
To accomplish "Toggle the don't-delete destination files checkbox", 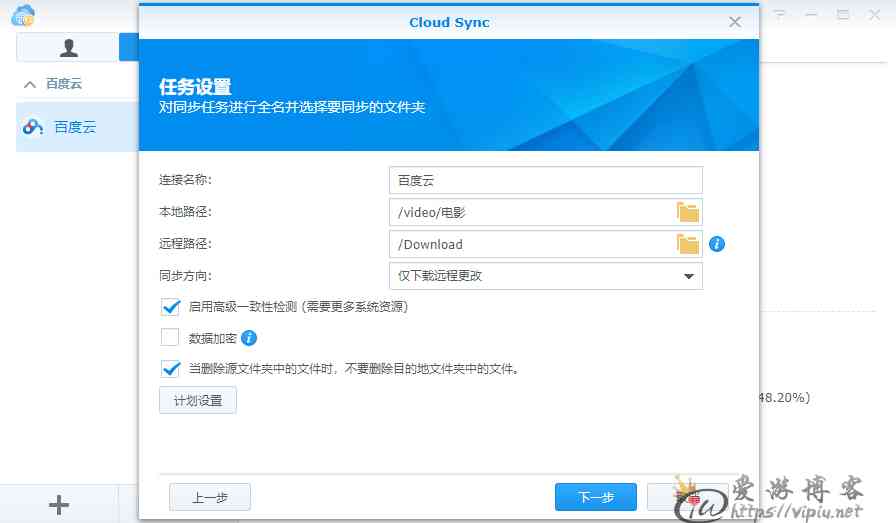I will [x=170, y=369].
